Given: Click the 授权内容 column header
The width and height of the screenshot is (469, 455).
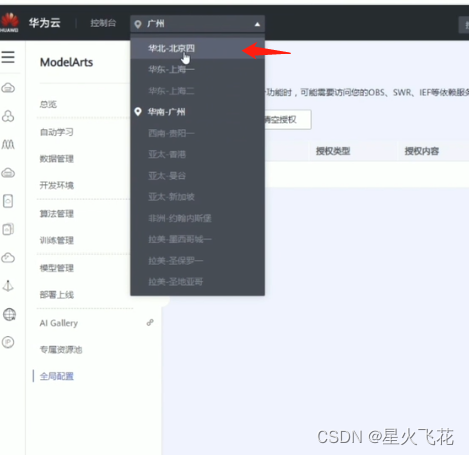Looking at the screenshot, I should (x=422, y=151).
